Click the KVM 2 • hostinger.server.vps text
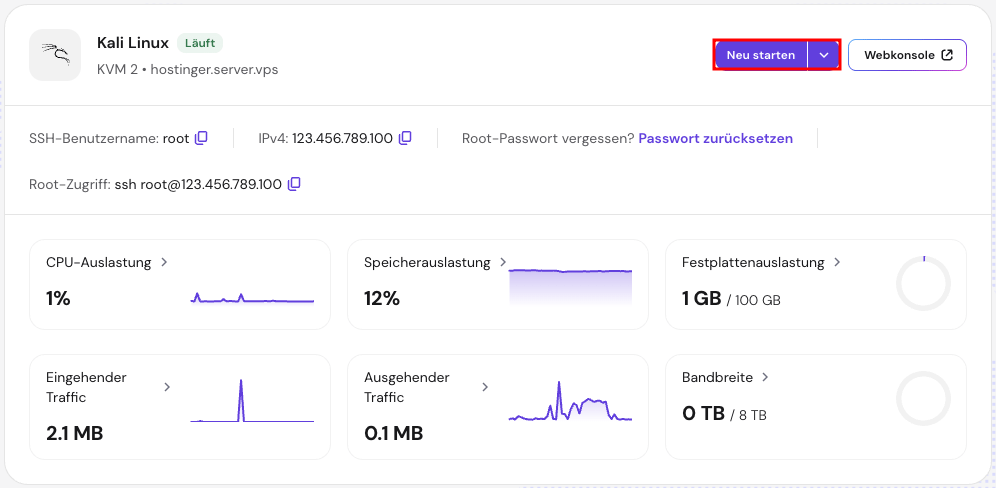Viewport: 996px width, 488px height. pos(187,69)
